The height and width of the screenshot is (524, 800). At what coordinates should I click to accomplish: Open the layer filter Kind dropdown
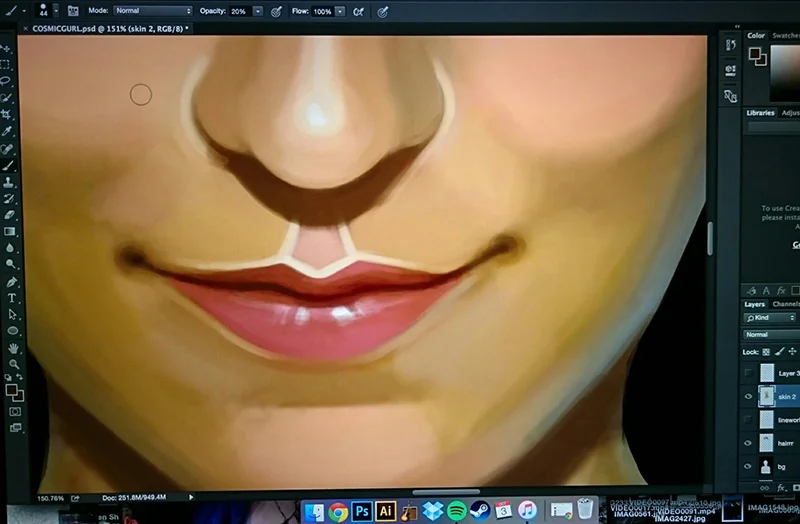point(769,318)
